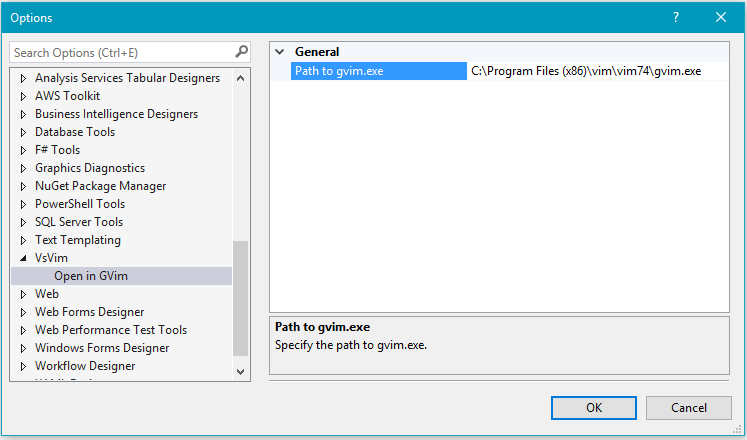Confirm with the OK button
Image resolution: width=747 pixels, height=440 pixels.
[x=594, y=408]
